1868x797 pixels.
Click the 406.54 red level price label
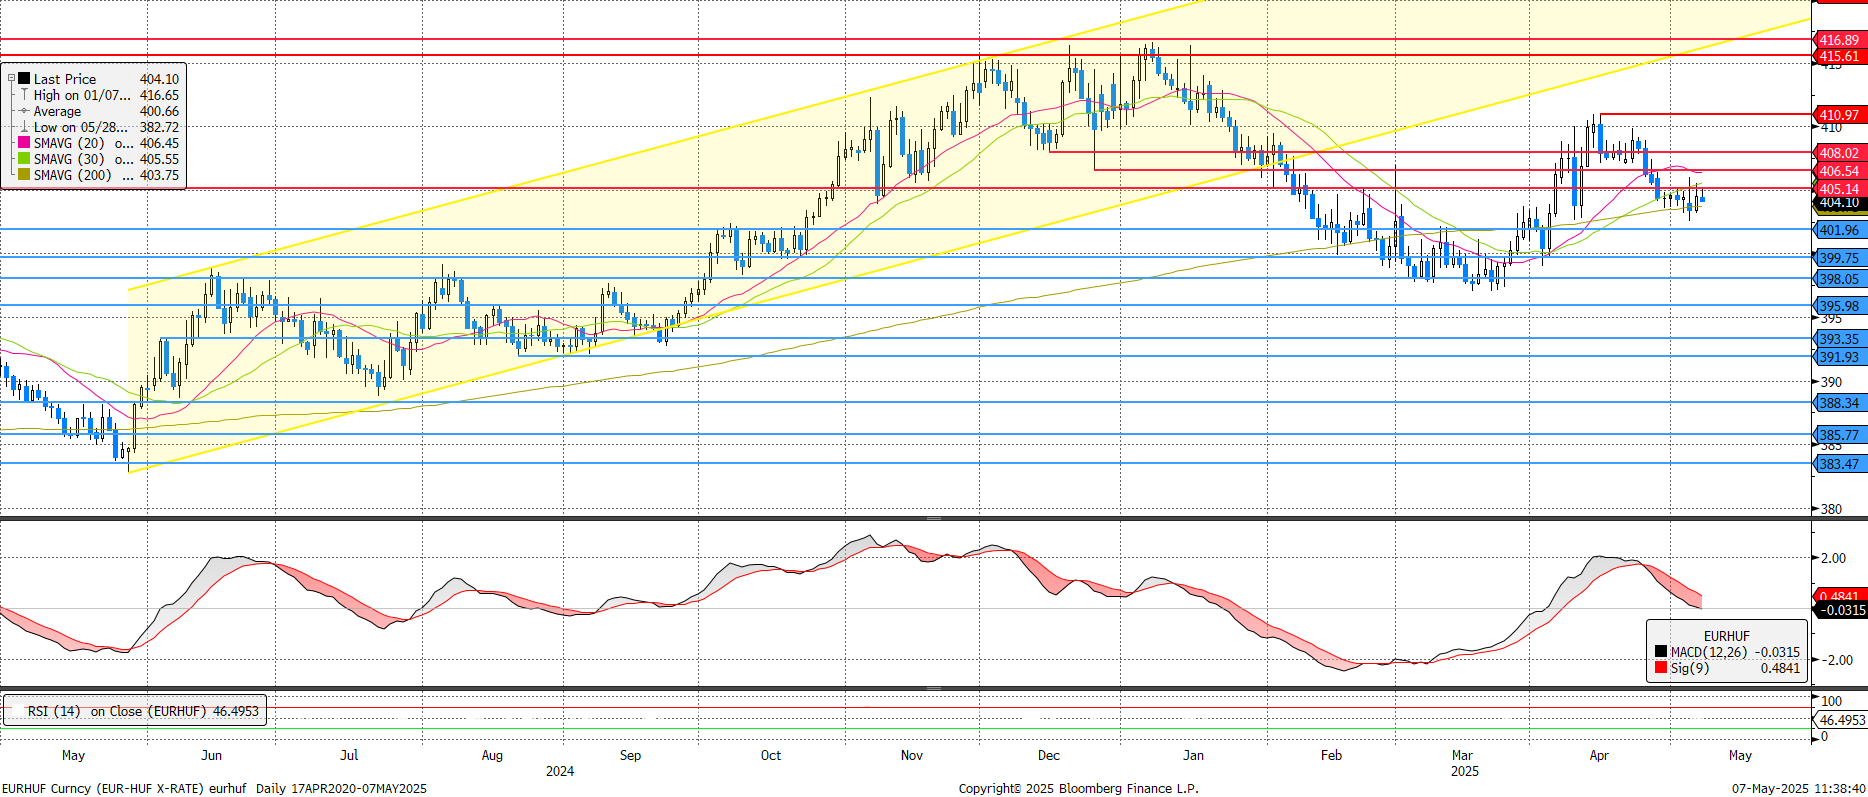(x=1839, y=171)
